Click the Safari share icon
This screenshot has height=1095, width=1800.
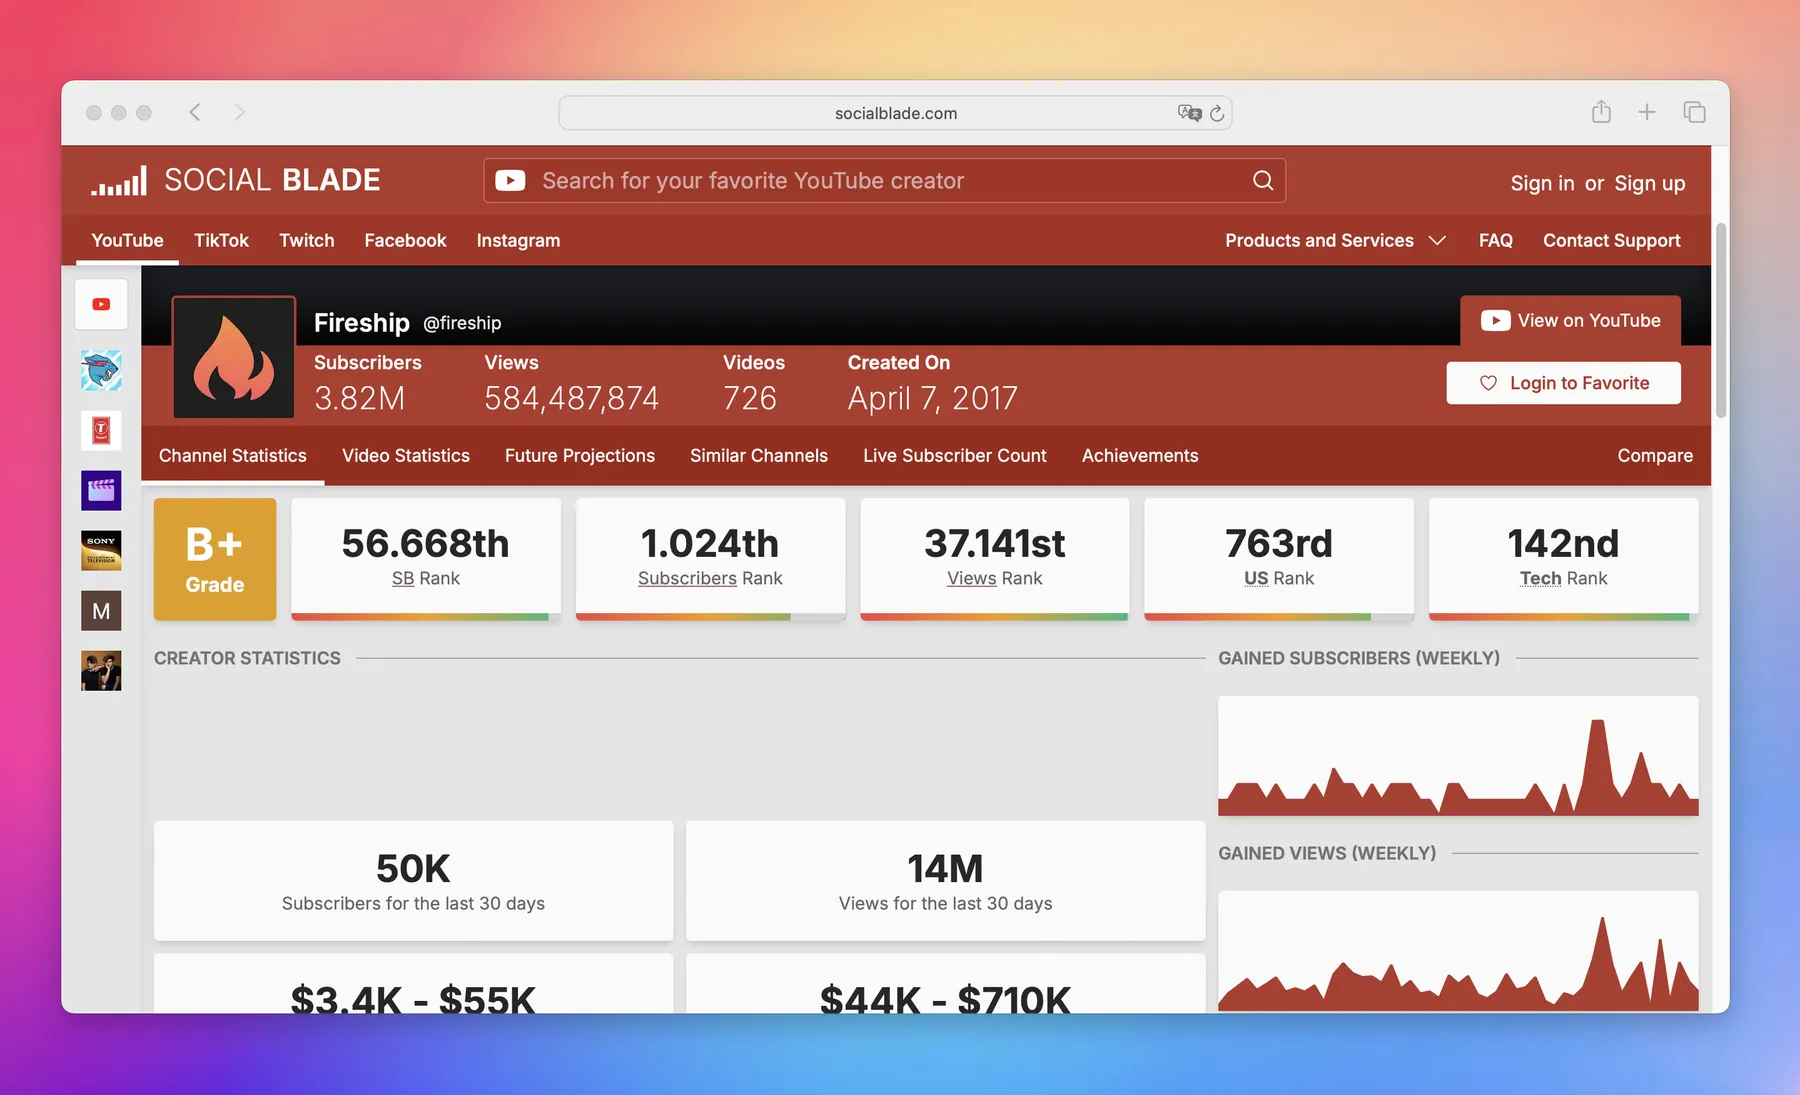pos(1601,112)
